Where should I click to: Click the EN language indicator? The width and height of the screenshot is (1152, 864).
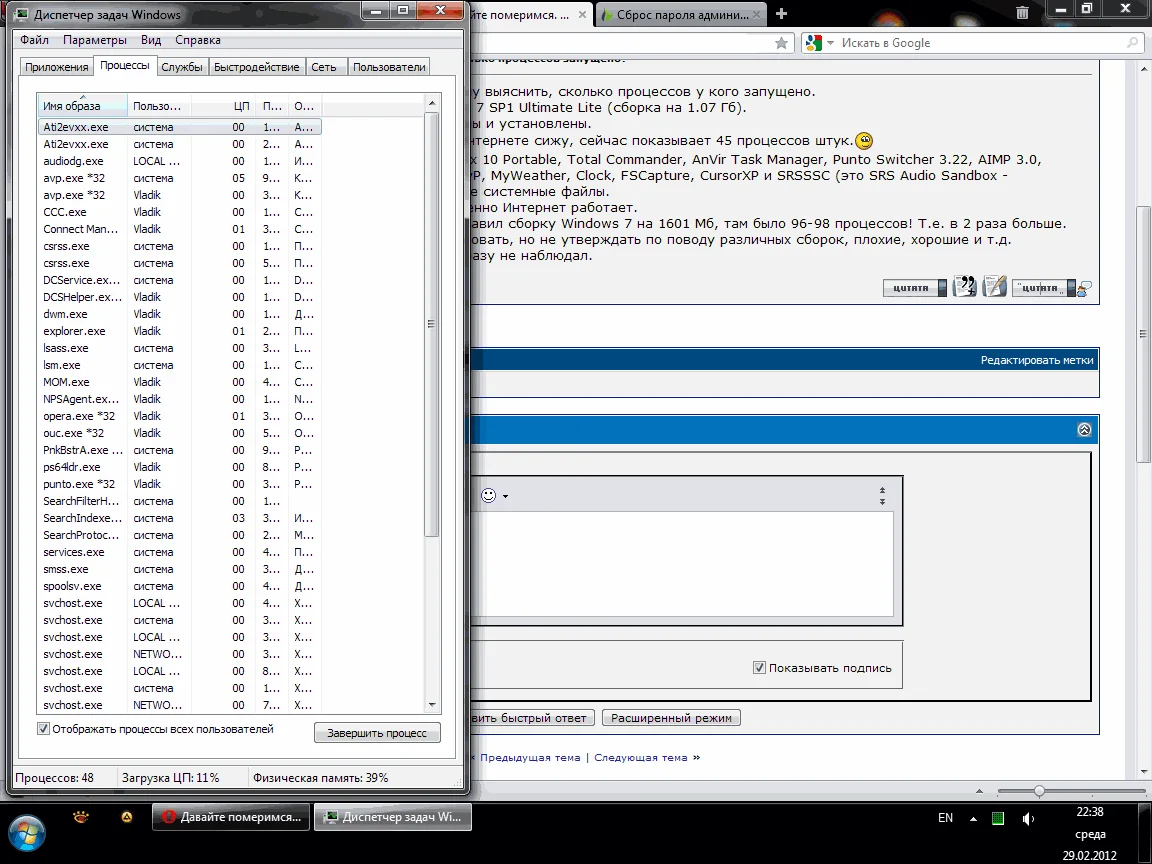click(x=946, y=818)
